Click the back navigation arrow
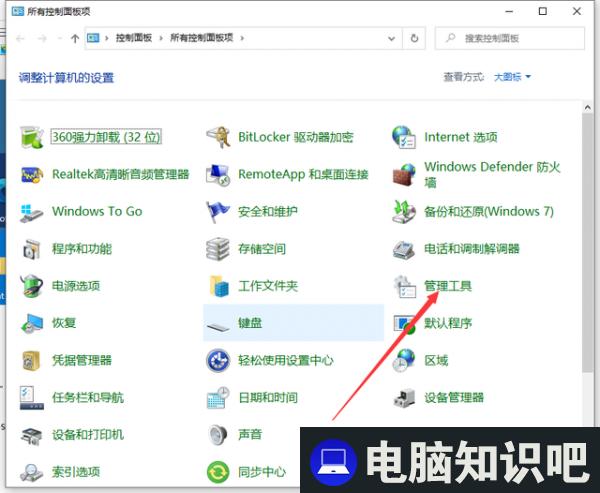600x493 pixels. tap(20, 38)
